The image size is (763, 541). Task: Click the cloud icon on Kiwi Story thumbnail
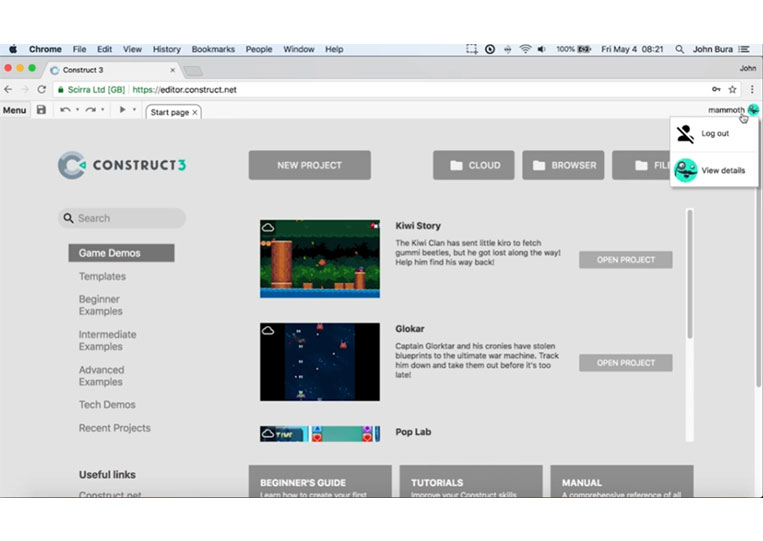(x=268, y=227)
